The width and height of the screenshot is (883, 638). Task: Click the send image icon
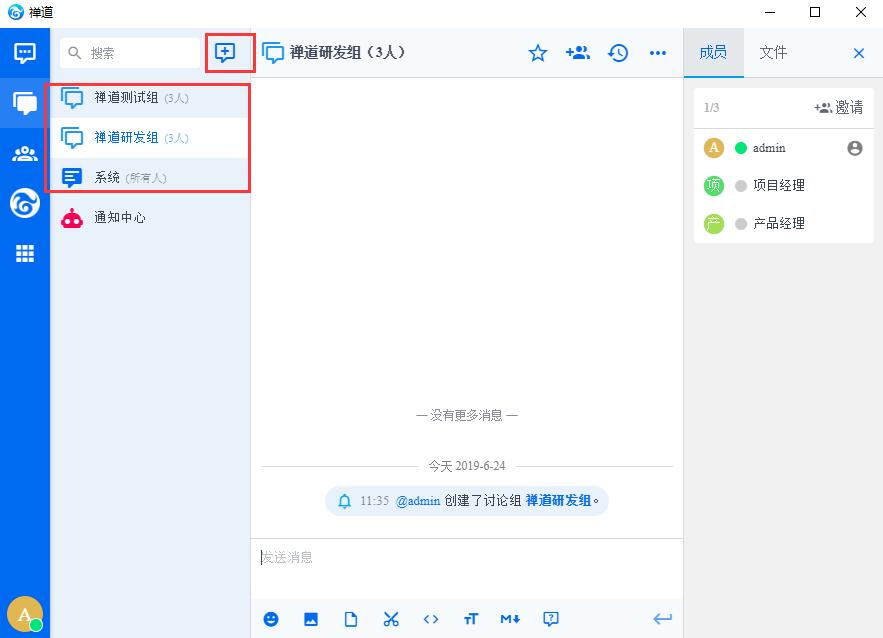(311, 619)
